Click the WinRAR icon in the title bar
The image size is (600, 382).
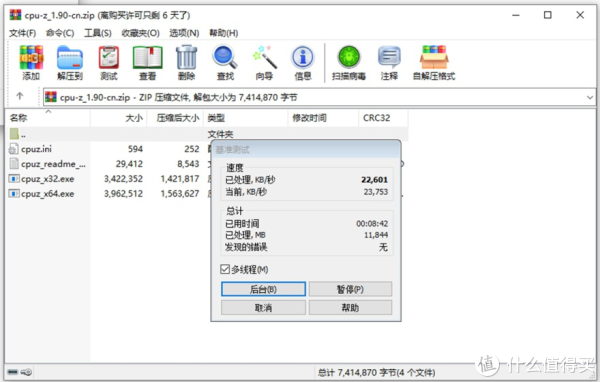pyautogui.click(x=15, y=15)
